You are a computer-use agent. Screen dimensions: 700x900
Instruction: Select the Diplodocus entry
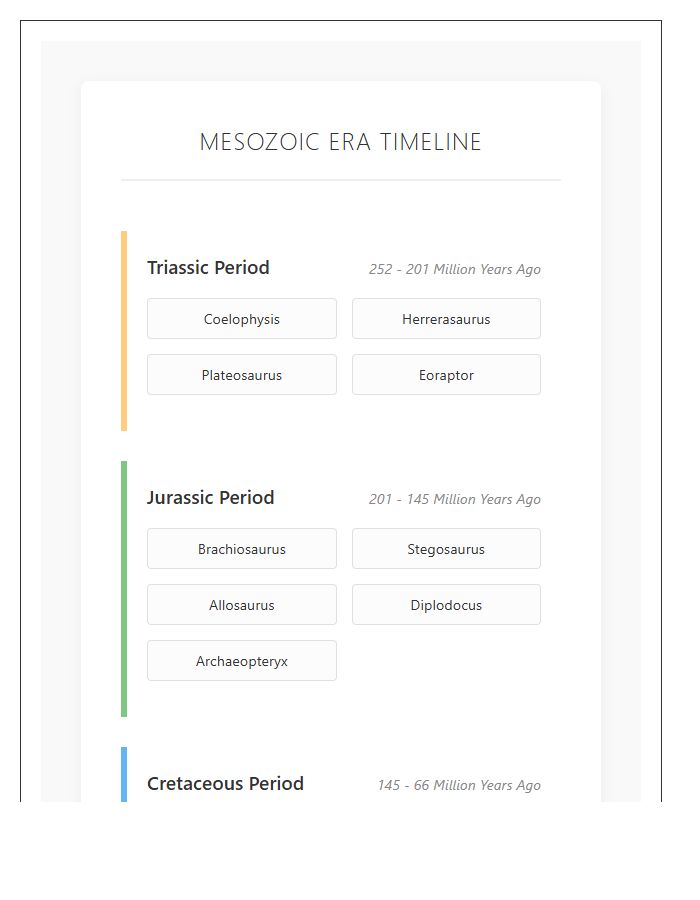coord(446,604)
